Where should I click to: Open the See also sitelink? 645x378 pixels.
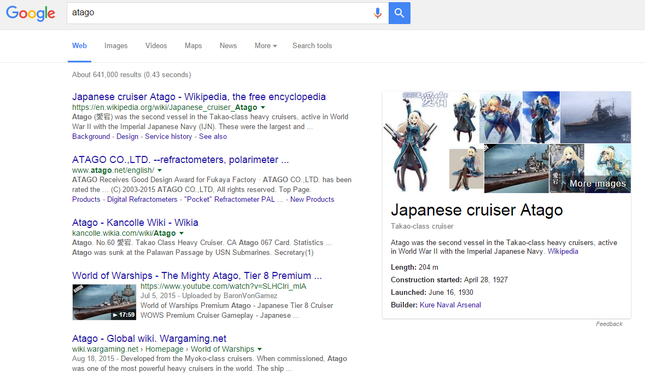pos(213,137)
